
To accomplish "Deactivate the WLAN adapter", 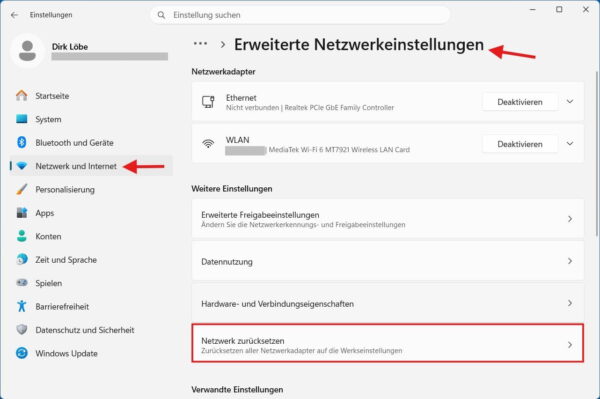I will pos(520,144).
